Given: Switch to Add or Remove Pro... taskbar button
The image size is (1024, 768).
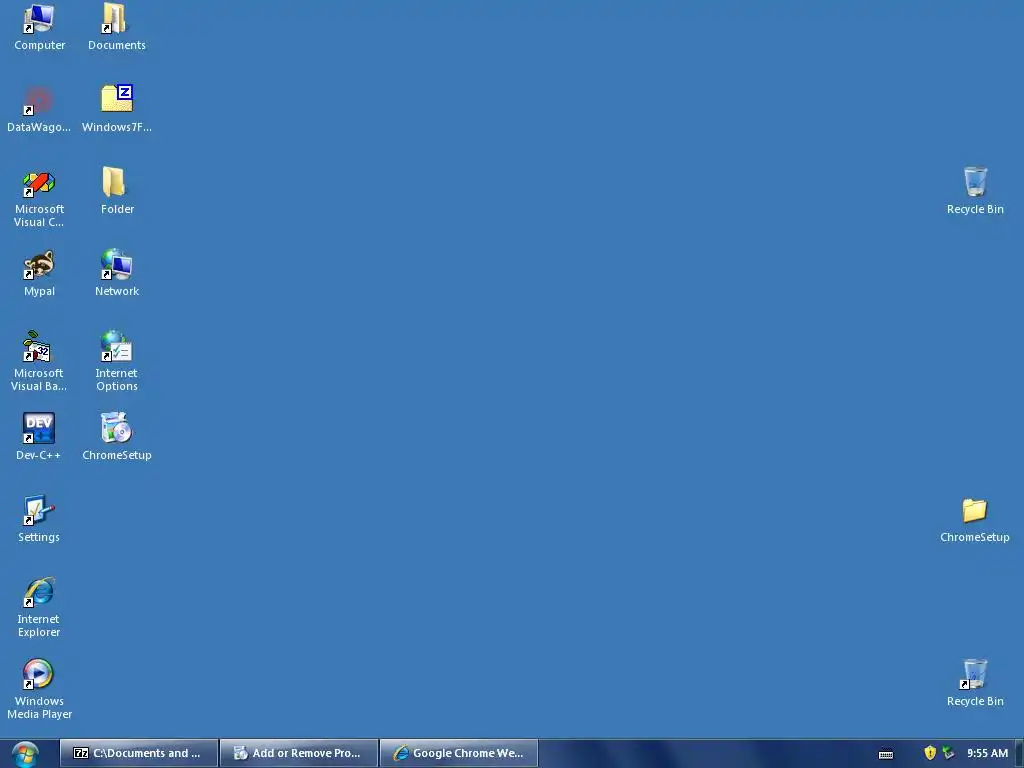Looking at the screenshot, I should point(299,753).
